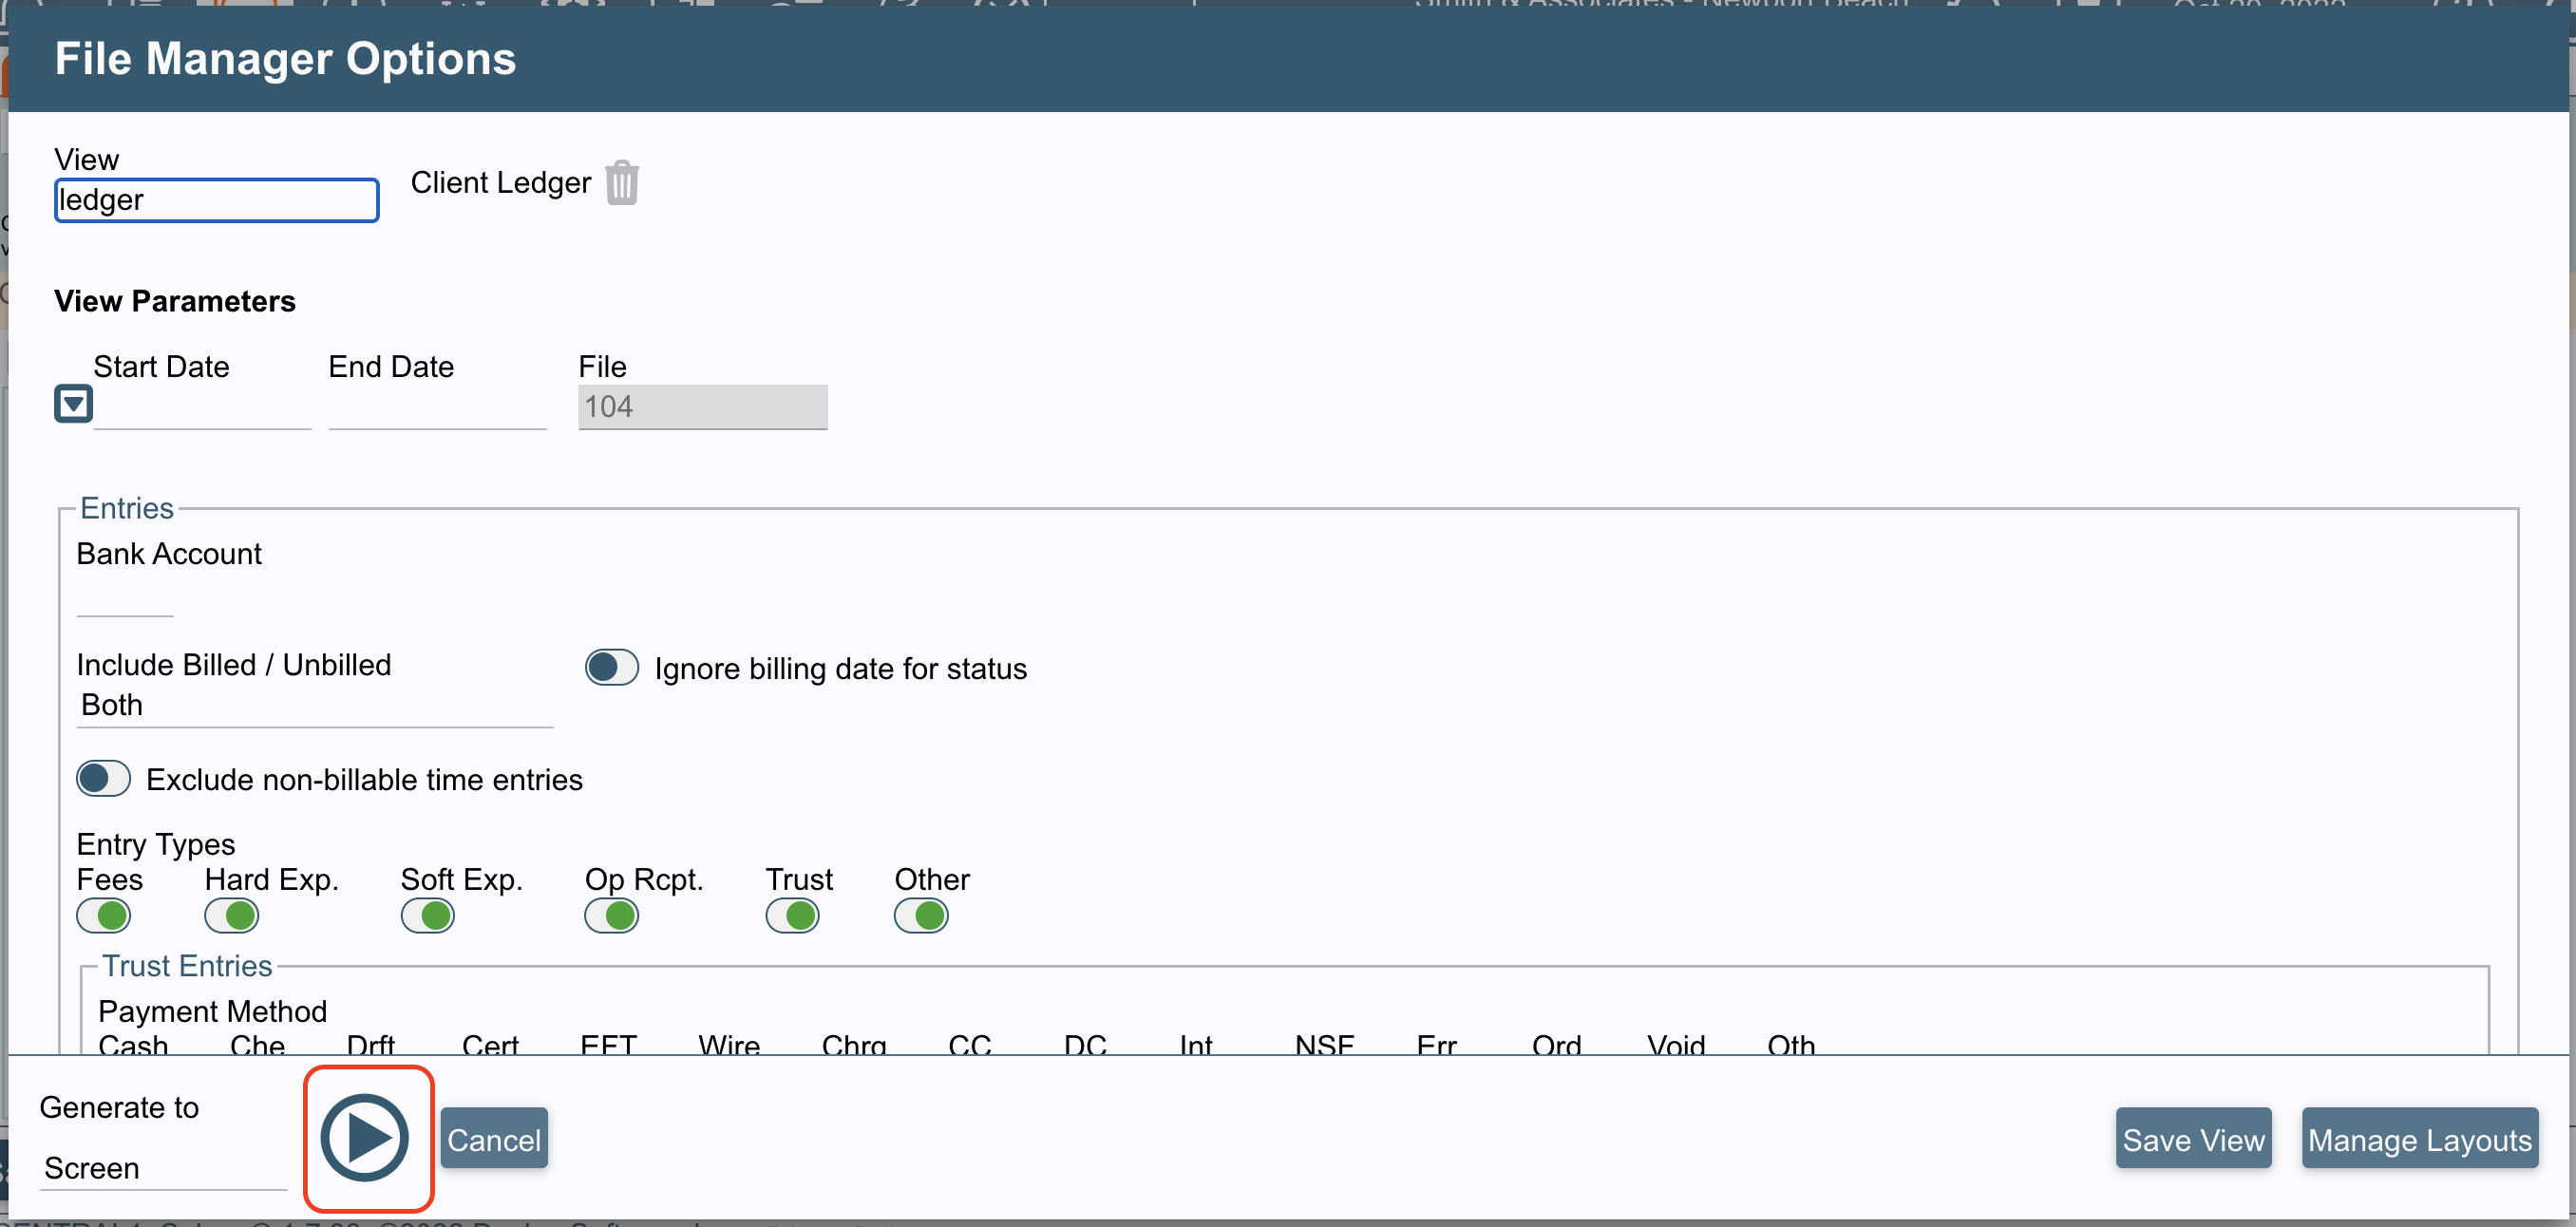Open Manage Layouts

tap(2419, 1139)
